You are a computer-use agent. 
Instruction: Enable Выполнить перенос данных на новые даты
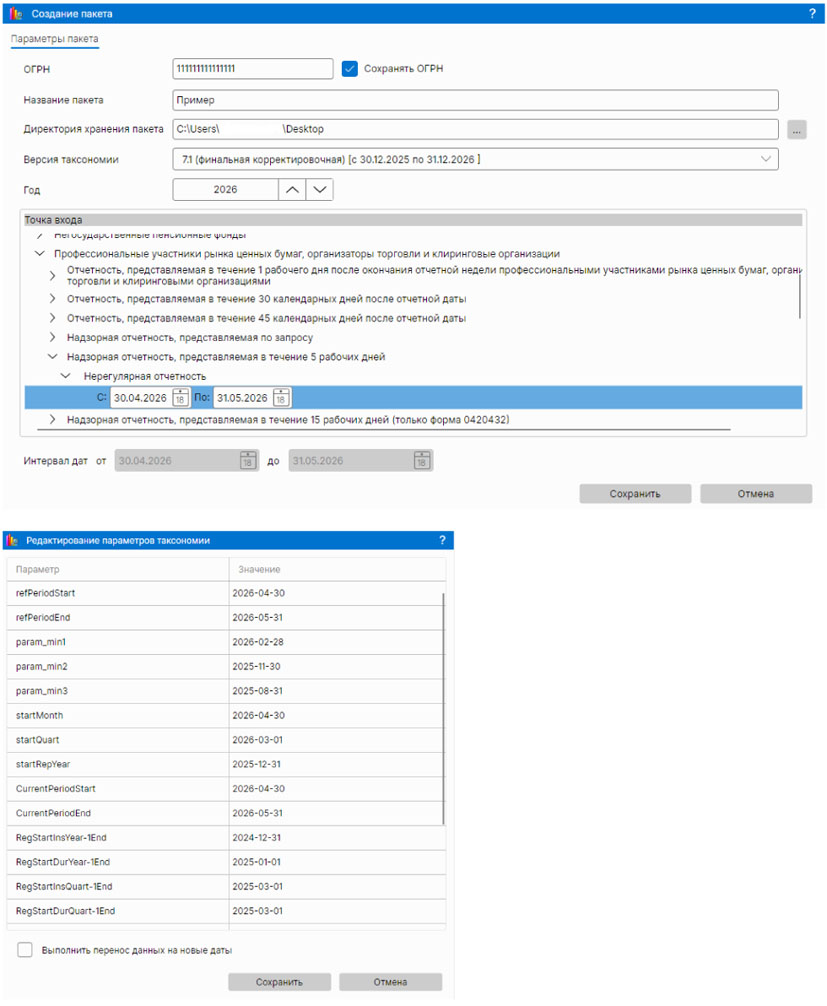point(26,950)
